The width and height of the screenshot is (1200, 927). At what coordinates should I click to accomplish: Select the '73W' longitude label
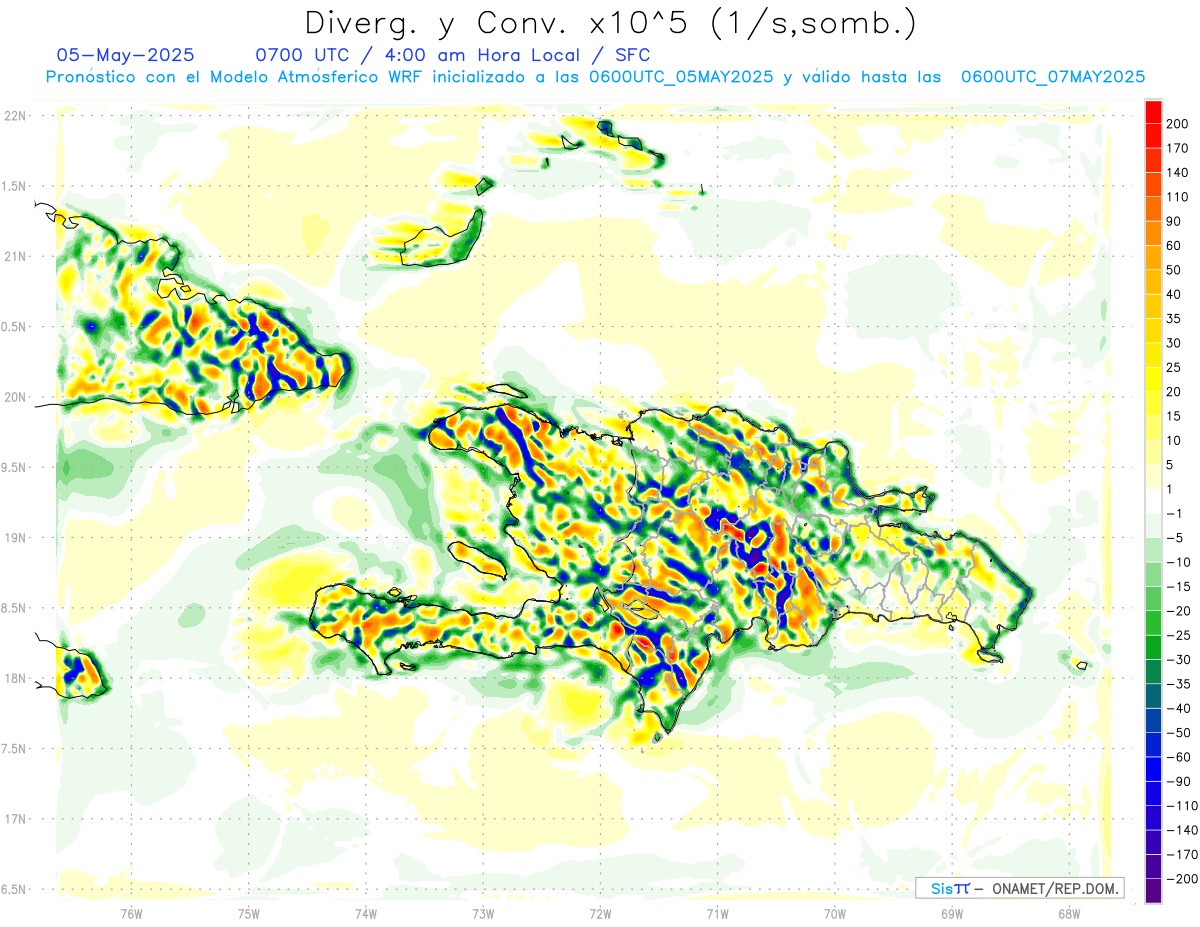tap(483, 913)
